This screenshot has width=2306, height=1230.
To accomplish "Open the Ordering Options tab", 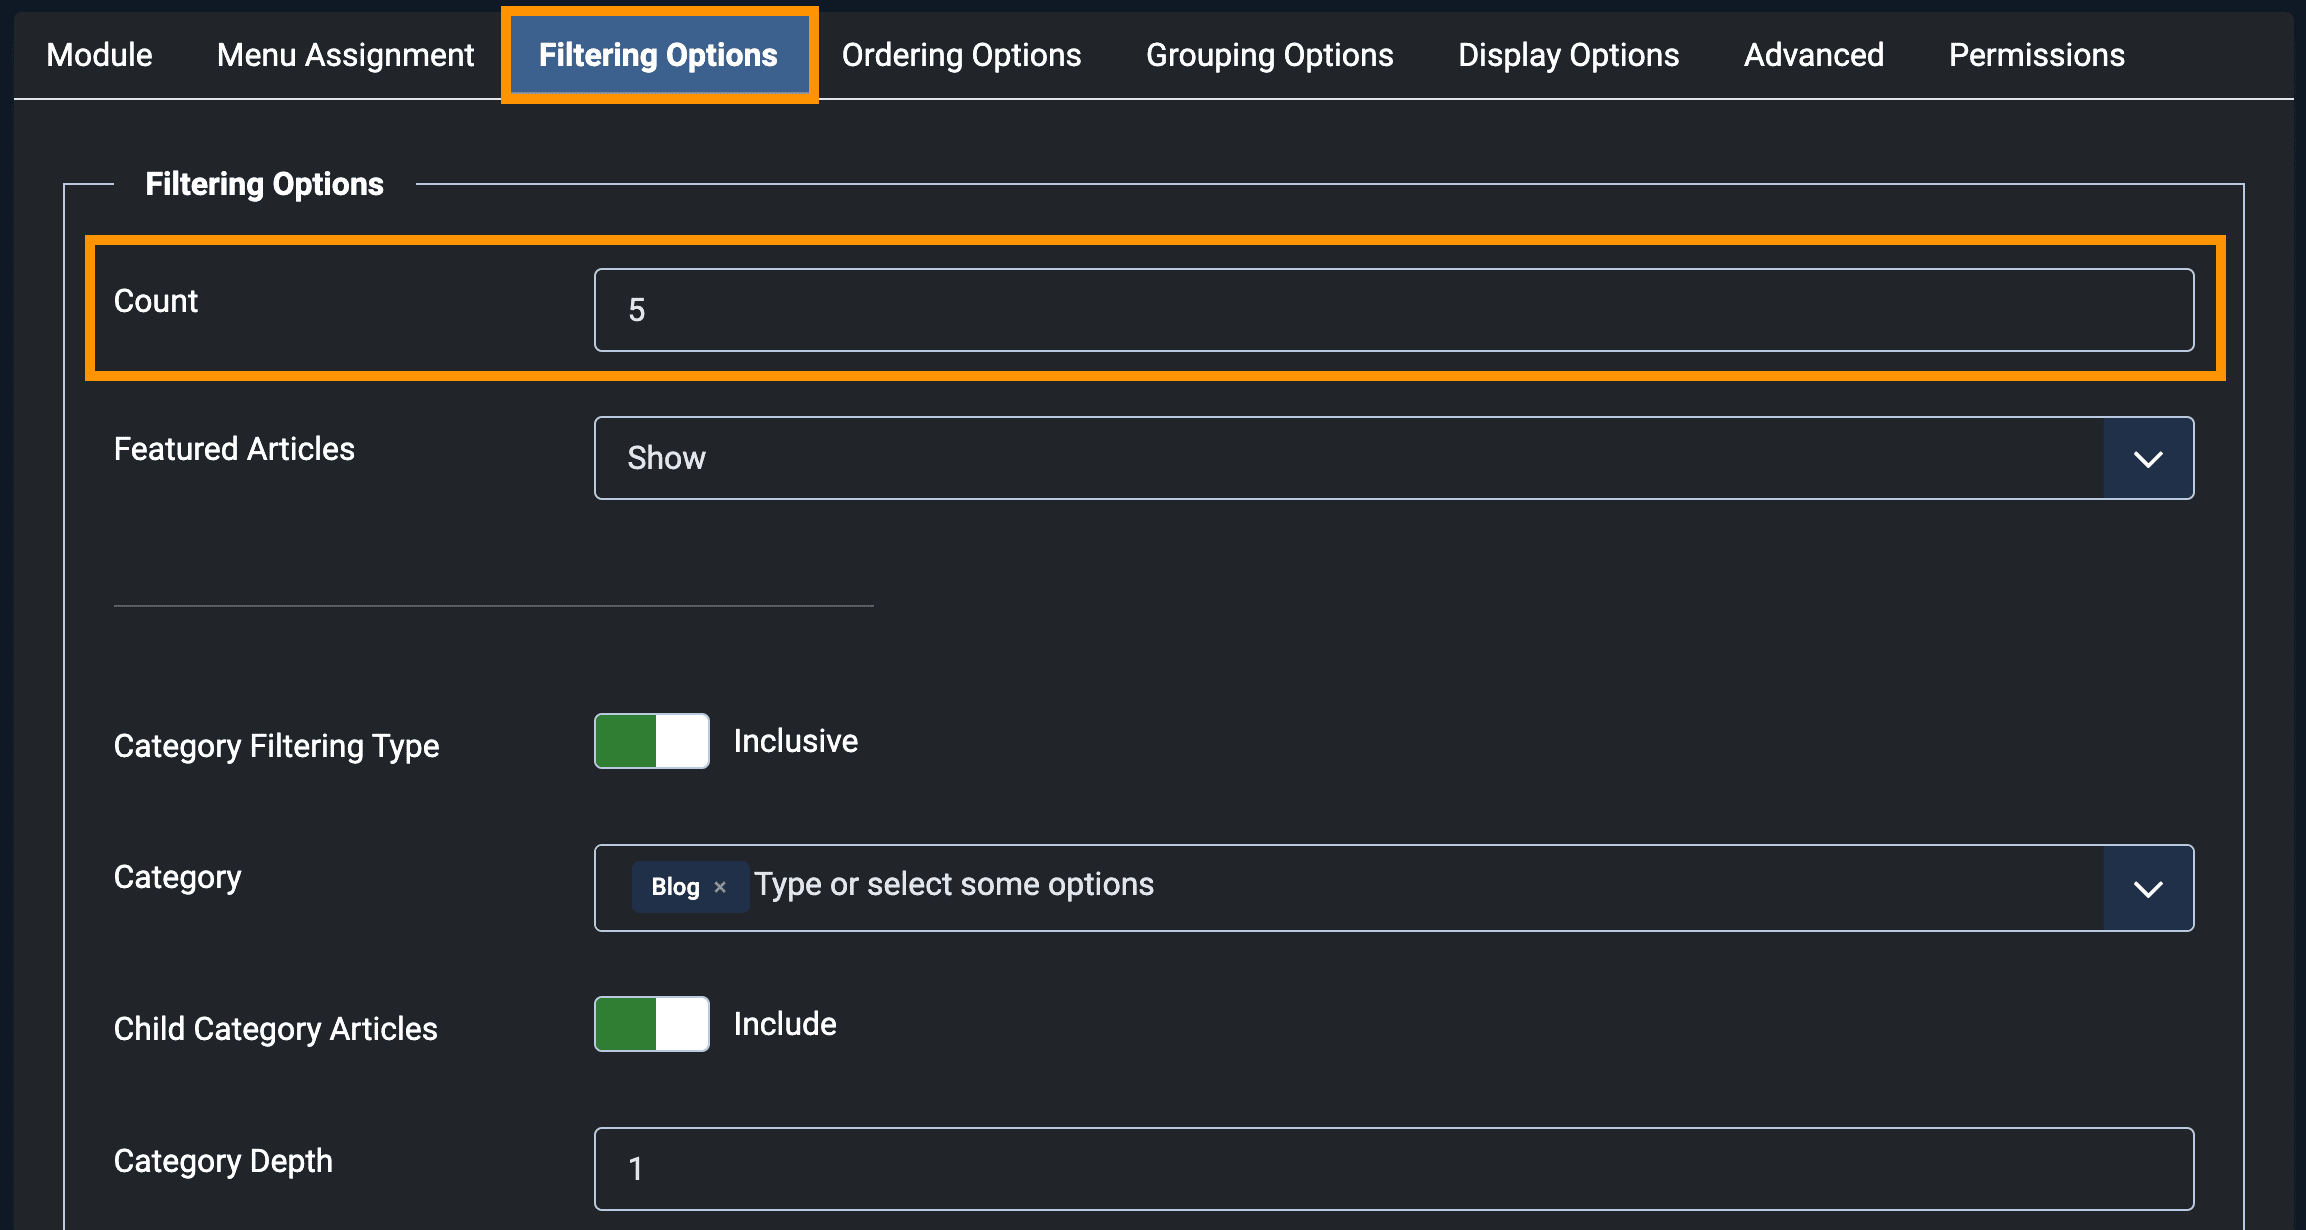I will coord(961,55).
